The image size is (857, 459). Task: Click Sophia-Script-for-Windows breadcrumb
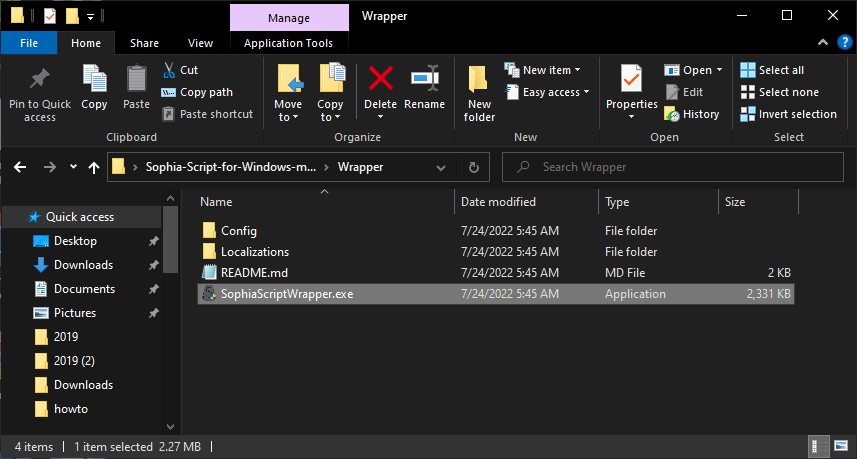pyautogui.click(x=231, y=167)
